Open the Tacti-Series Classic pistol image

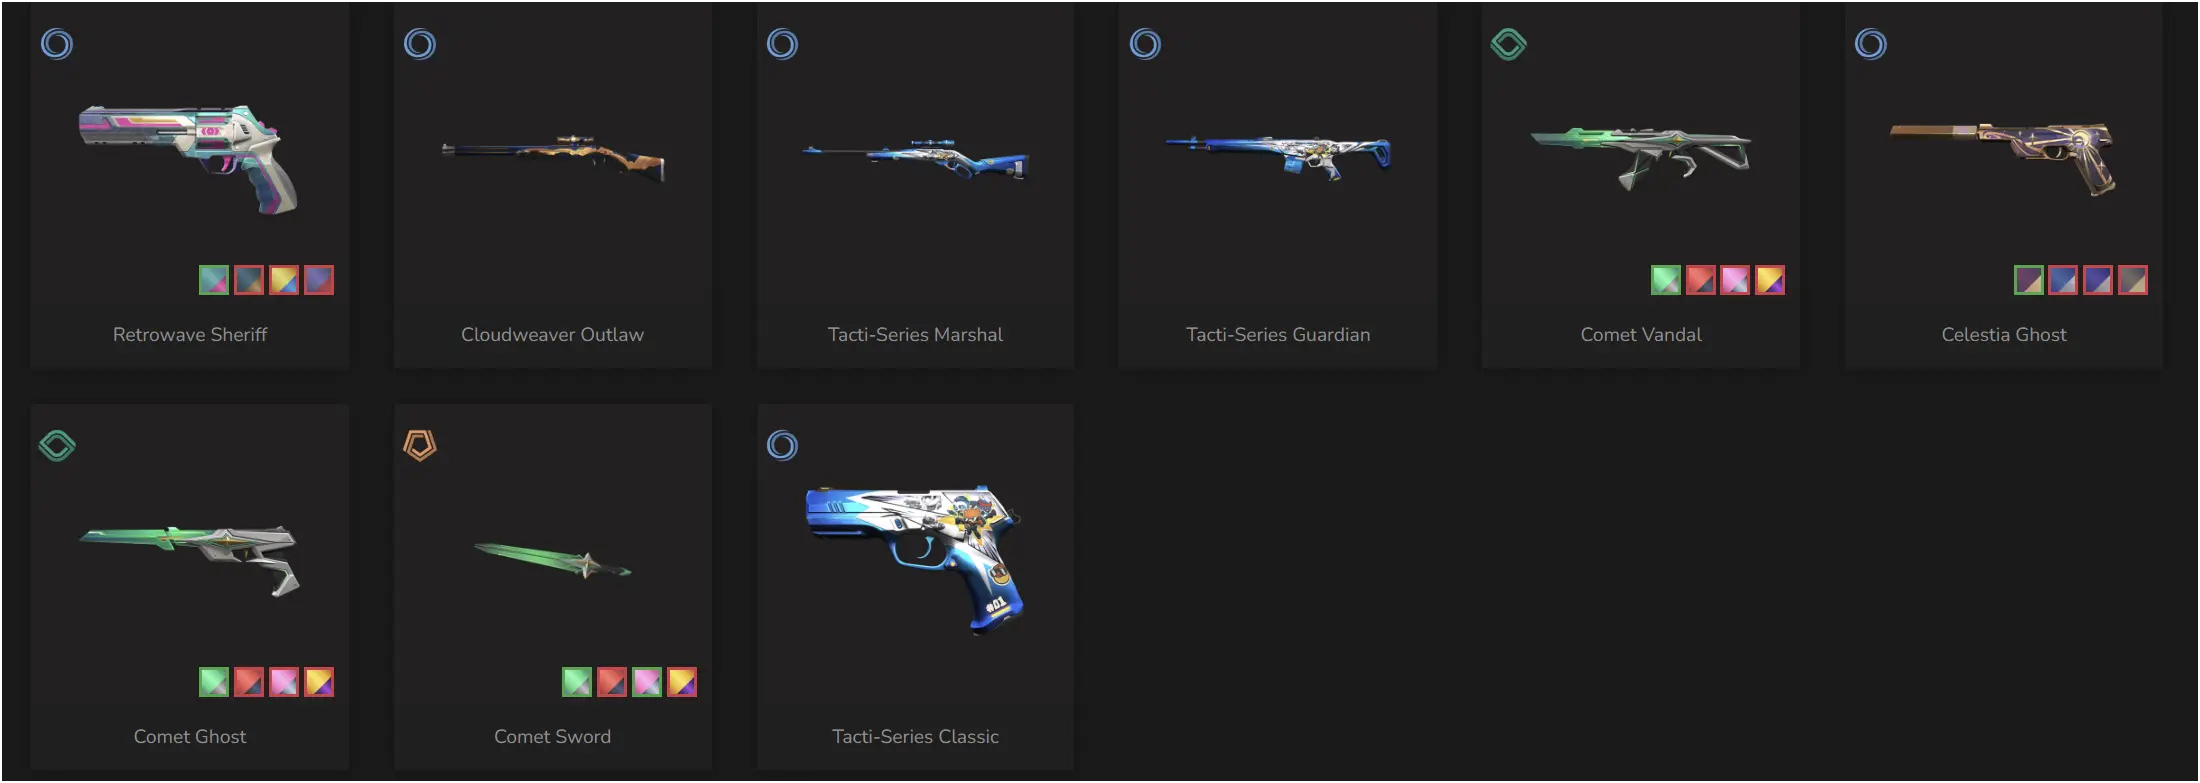[x=916, y=560]
